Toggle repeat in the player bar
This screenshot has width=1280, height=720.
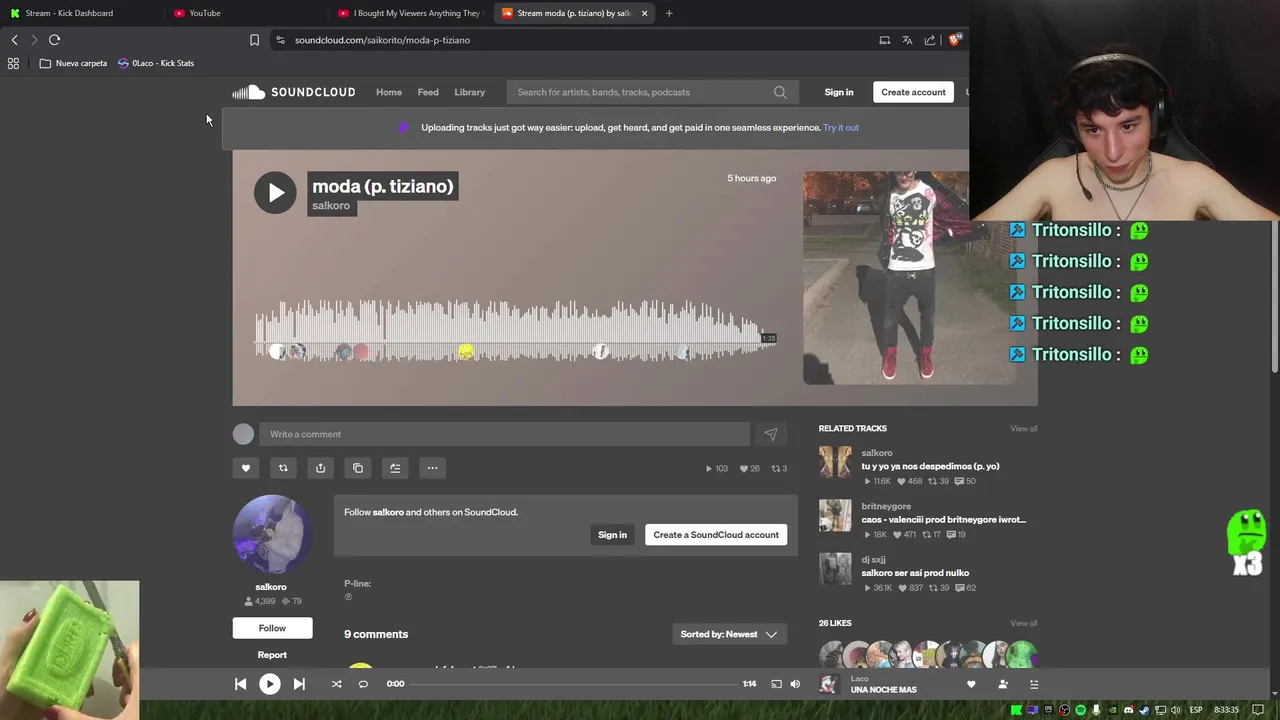pos(363,684)
